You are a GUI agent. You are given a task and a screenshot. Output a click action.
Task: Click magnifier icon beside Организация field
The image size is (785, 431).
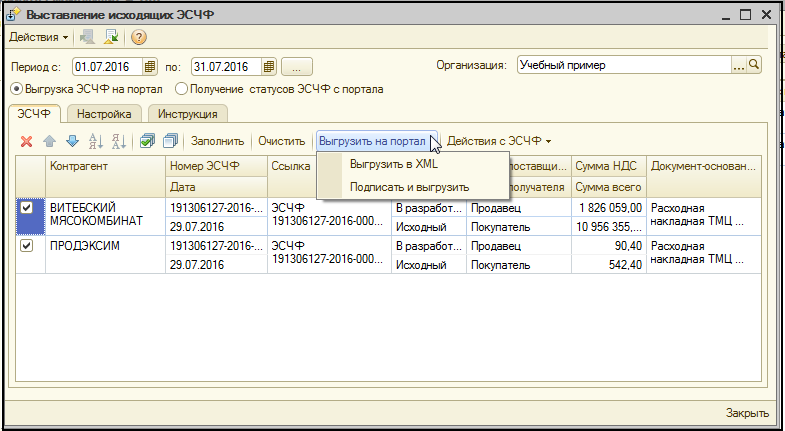point(754,65)
